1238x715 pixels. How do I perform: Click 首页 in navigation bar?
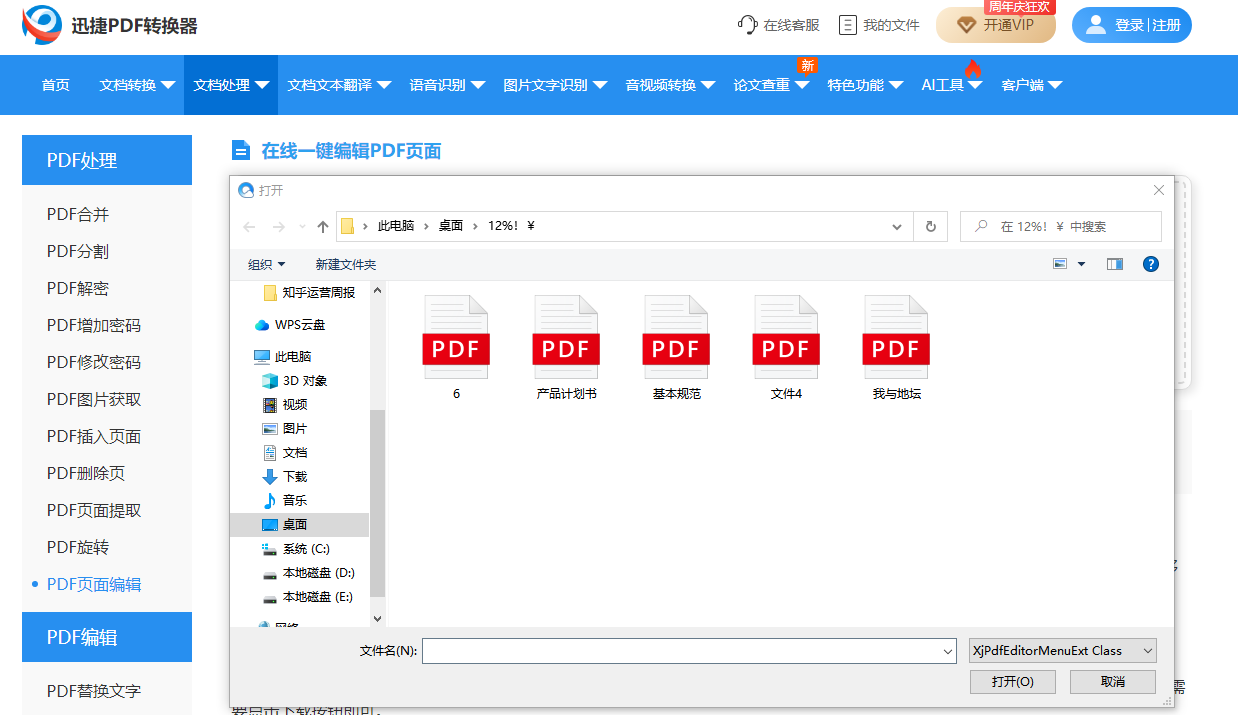56,85
